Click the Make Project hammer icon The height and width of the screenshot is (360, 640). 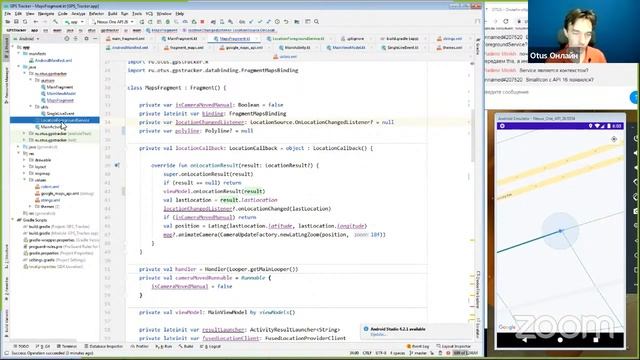point(55,22)
